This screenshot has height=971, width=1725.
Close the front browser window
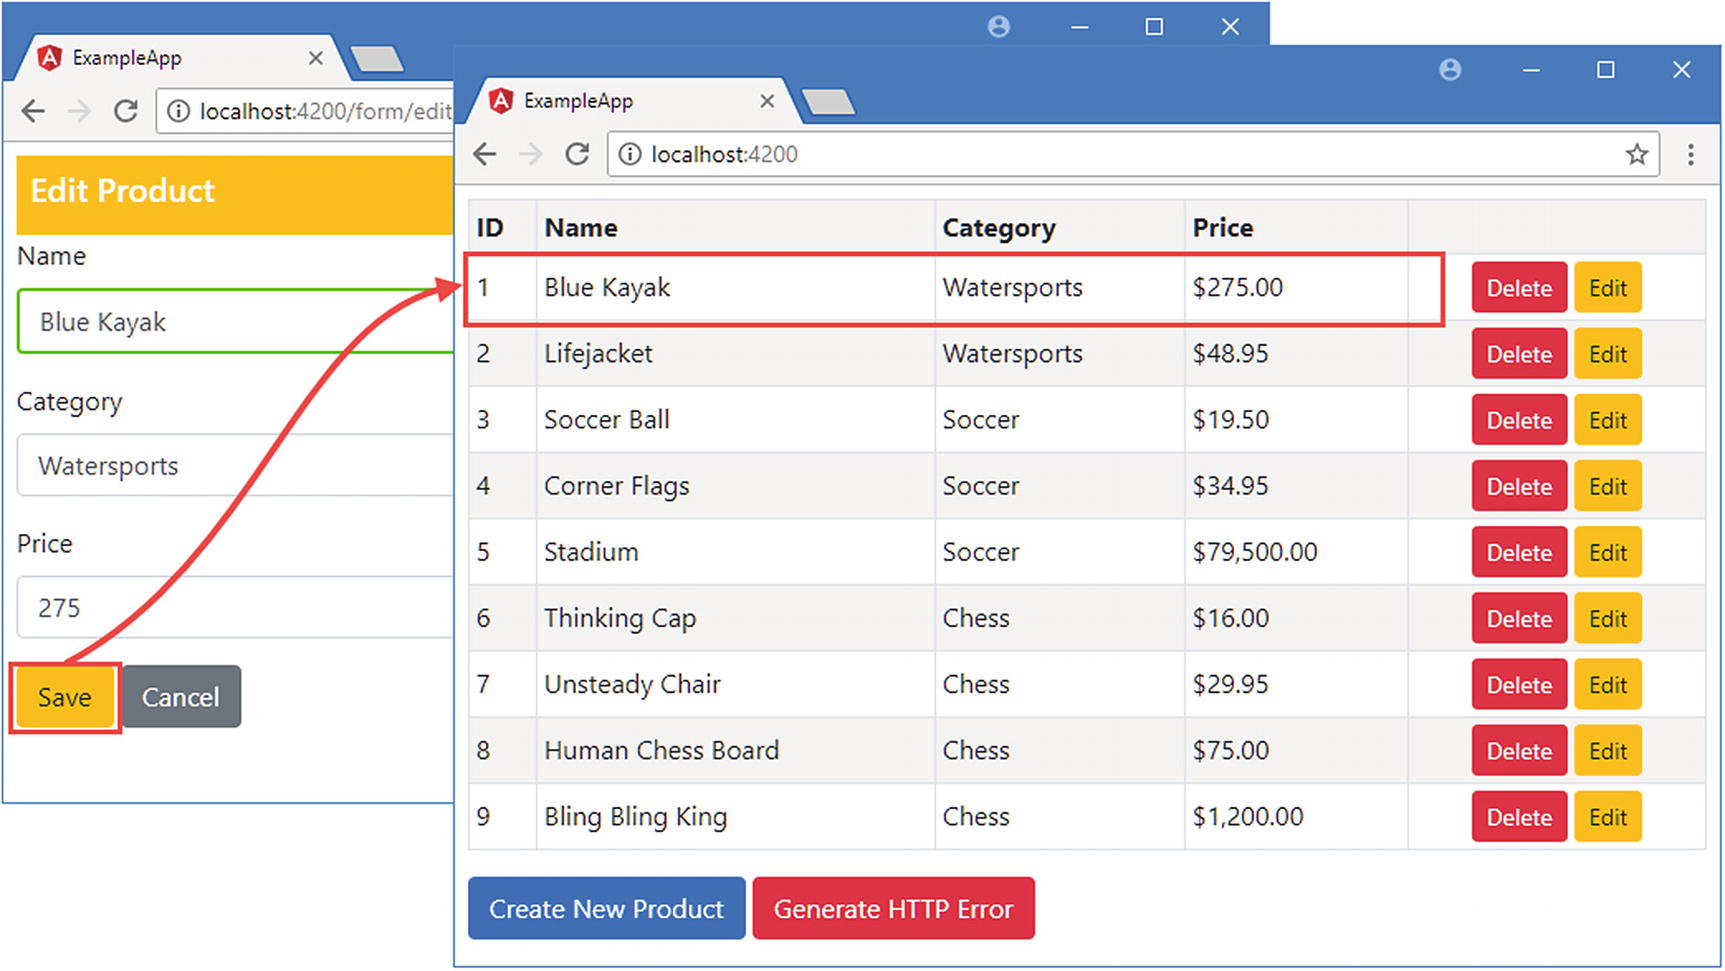point(1682,69)
